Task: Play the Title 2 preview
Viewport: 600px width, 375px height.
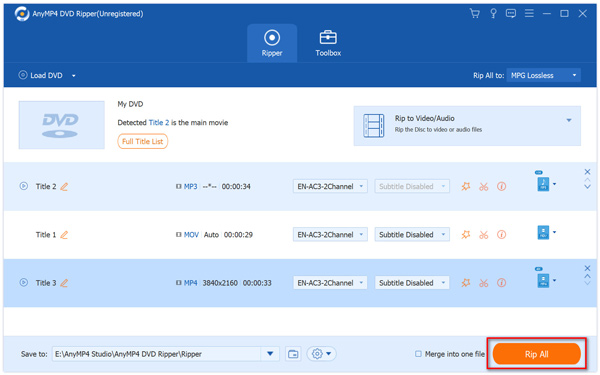Action: 24,186
